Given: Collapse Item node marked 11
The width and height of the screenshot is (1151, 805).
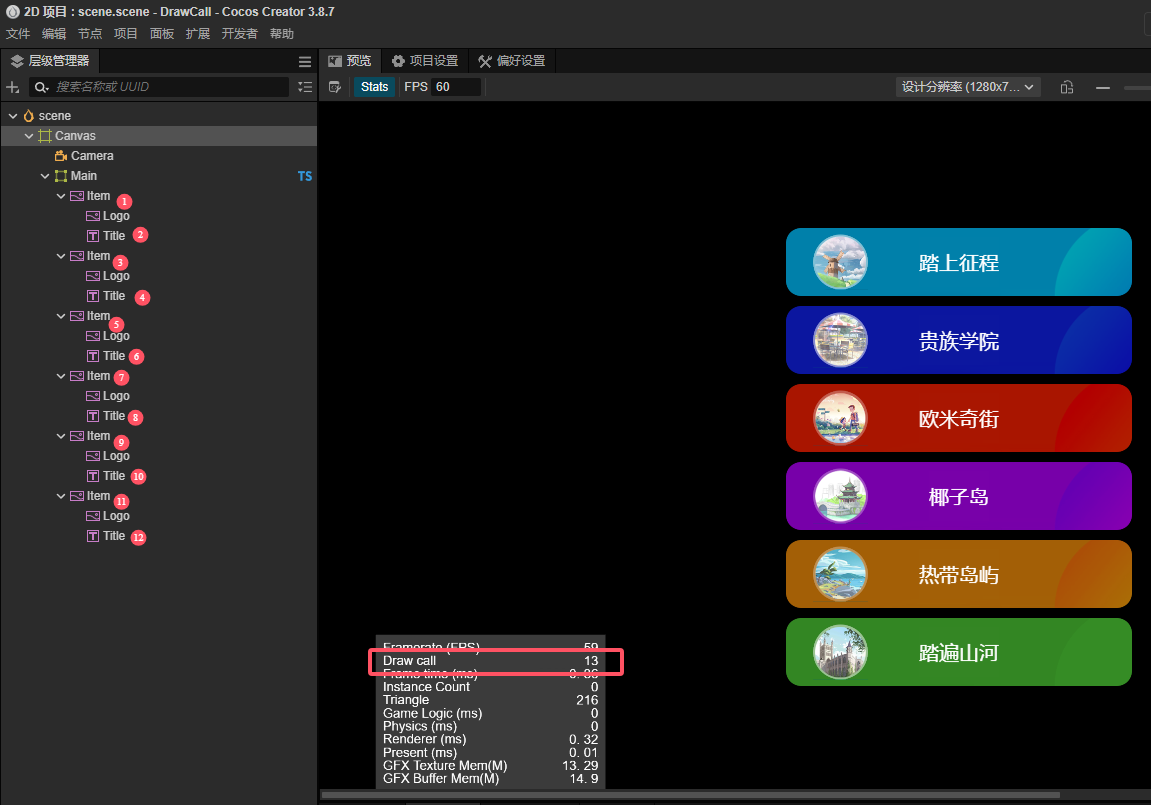Looking at the screenshot, I should (x=61, y=496).
